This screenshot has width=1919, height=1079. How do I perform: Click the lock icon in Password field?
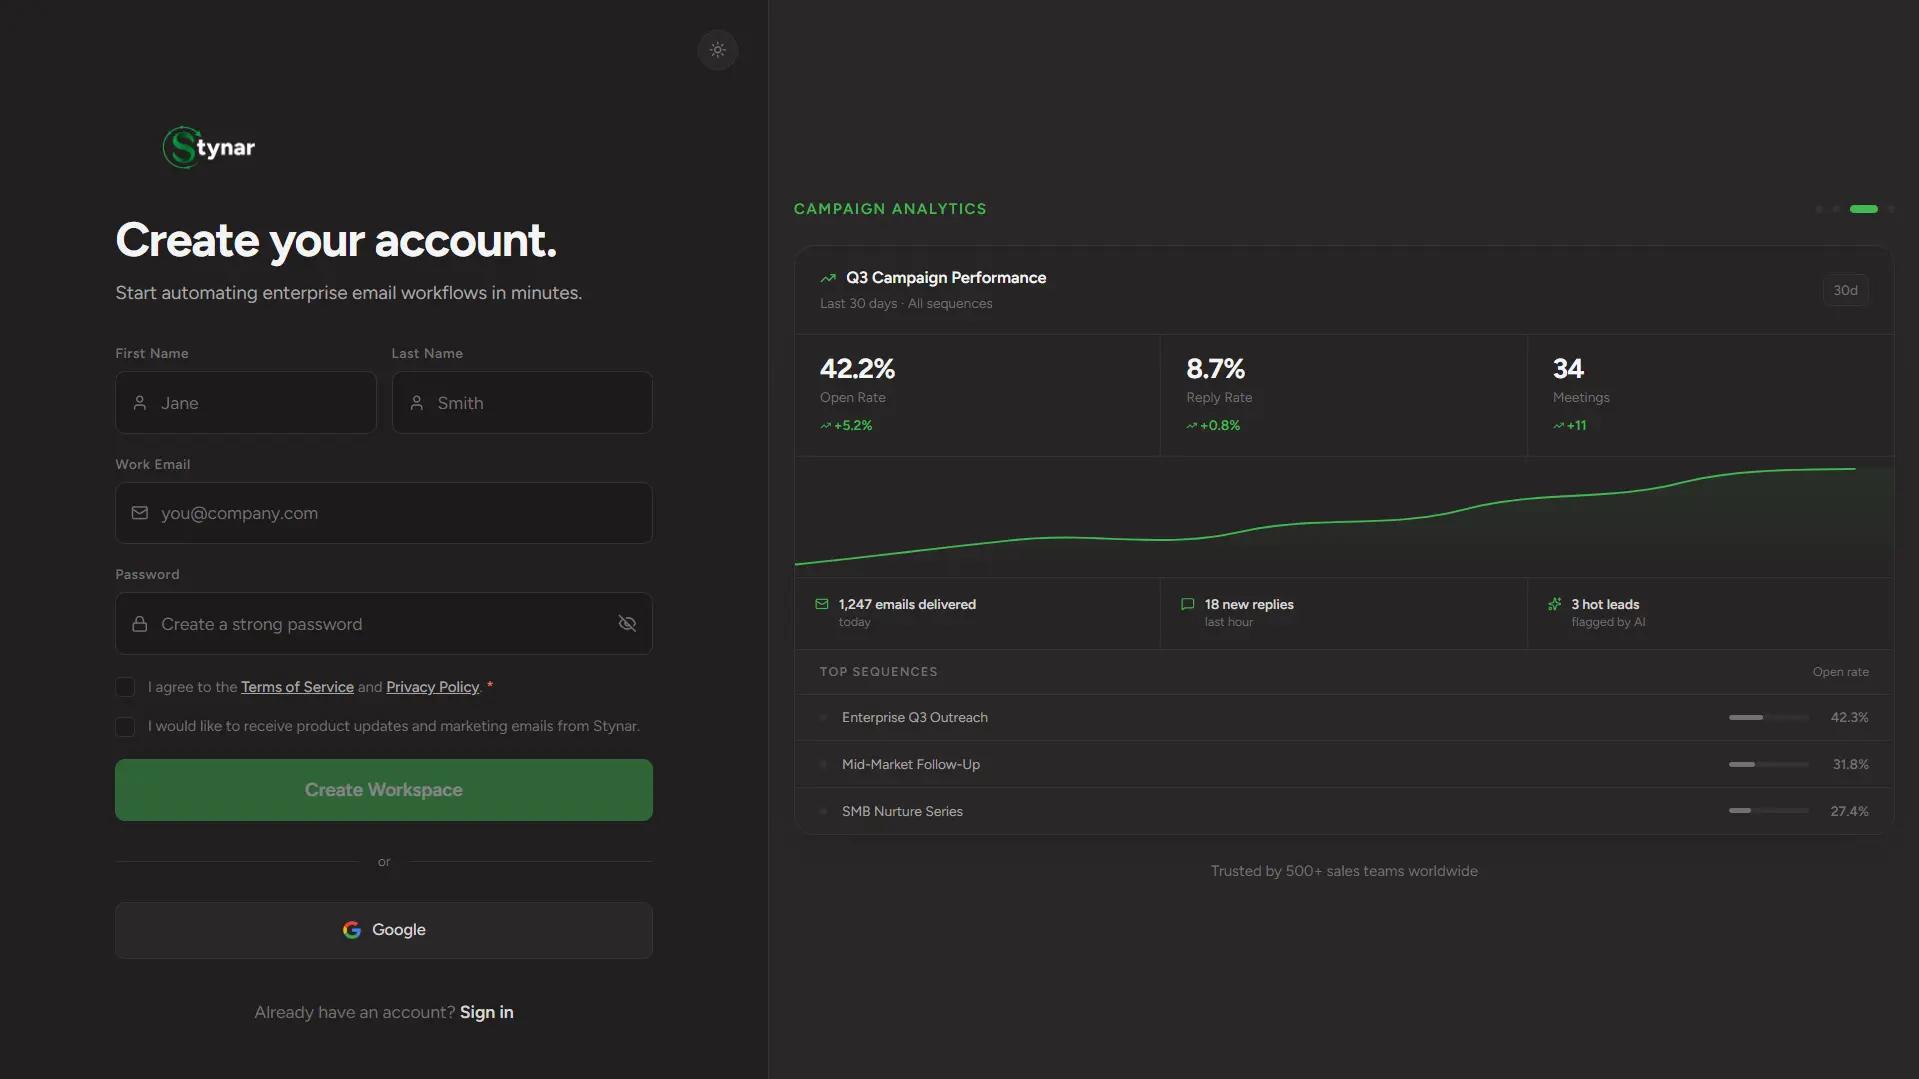coord(140,624)
